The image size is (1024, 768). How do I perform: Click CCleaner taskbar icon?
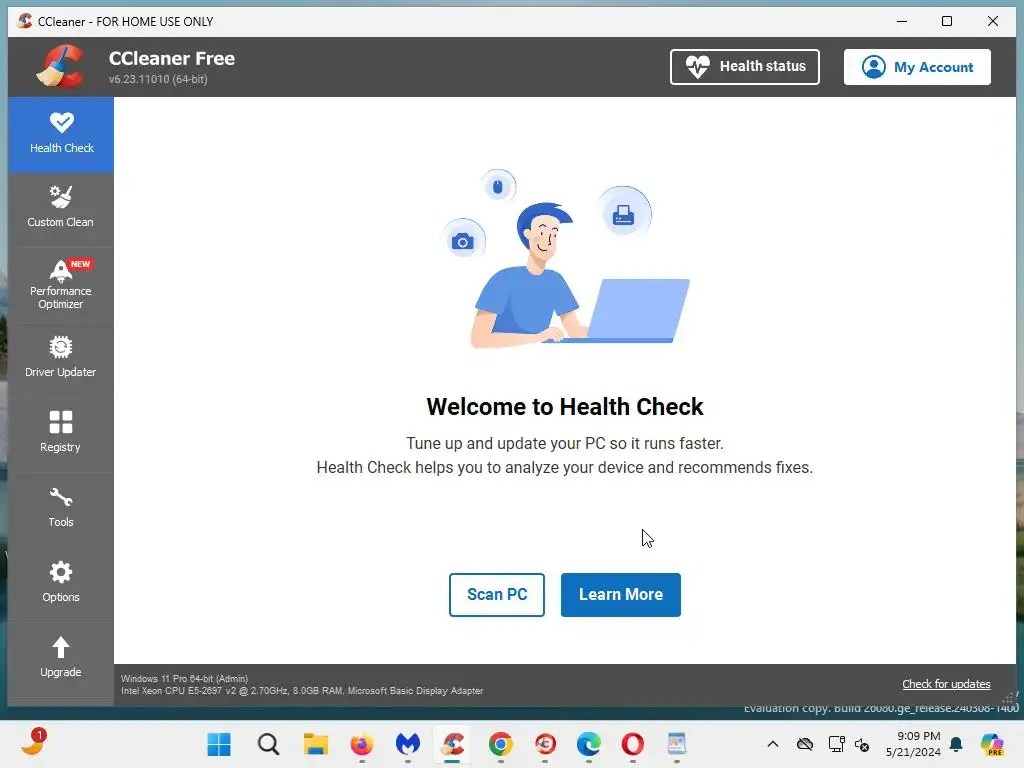(x=453, y=744)
